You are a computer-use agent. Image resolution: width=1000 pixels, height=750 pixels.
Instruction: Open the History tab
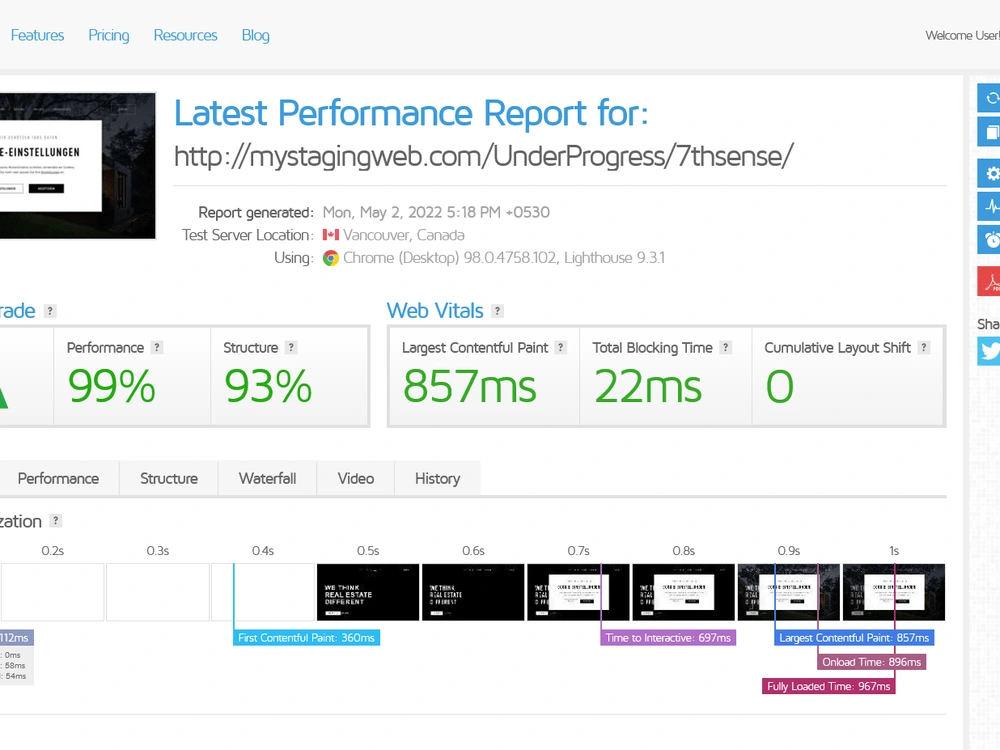click(x=438, y=479)
